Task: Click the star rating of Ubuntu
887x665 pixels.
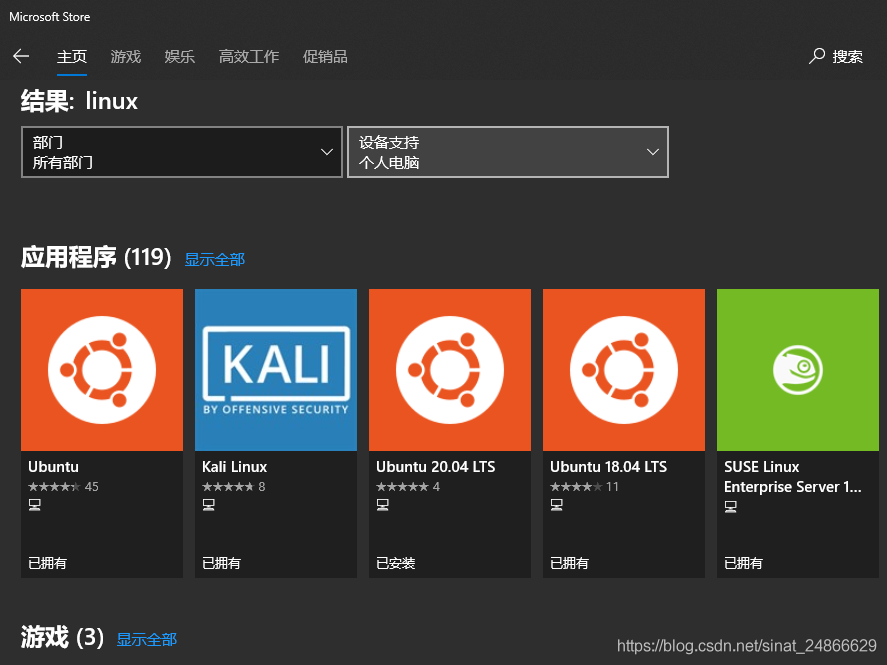Action: 54,486
